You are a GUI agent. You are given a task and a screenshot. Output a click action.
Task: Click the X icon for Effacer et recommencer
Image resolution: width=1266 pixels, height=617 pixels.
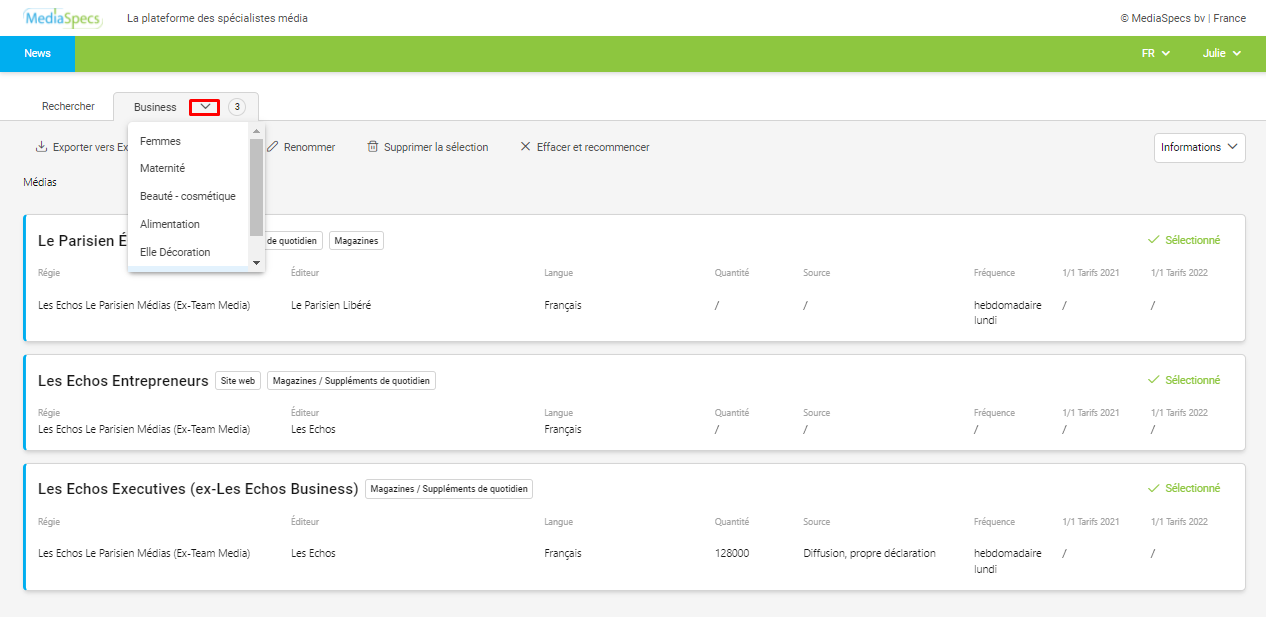(x=525, y=147)
